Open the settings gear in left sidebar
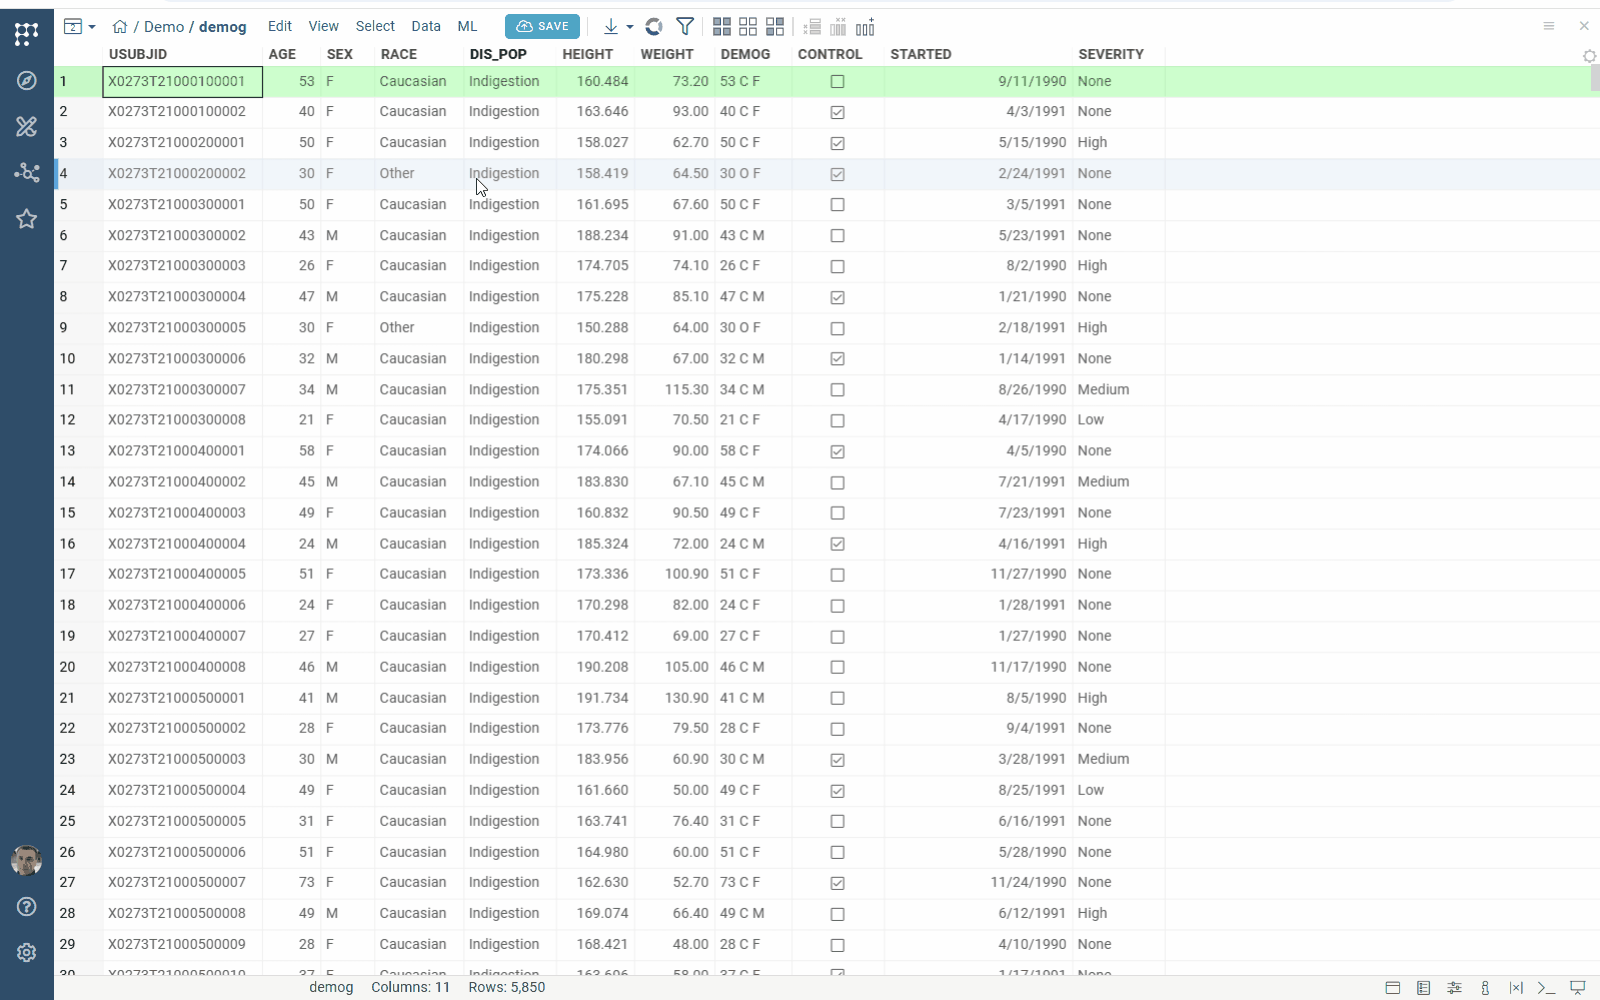Viewport: 1600px width, 1000px height. (x=27, y=953)
